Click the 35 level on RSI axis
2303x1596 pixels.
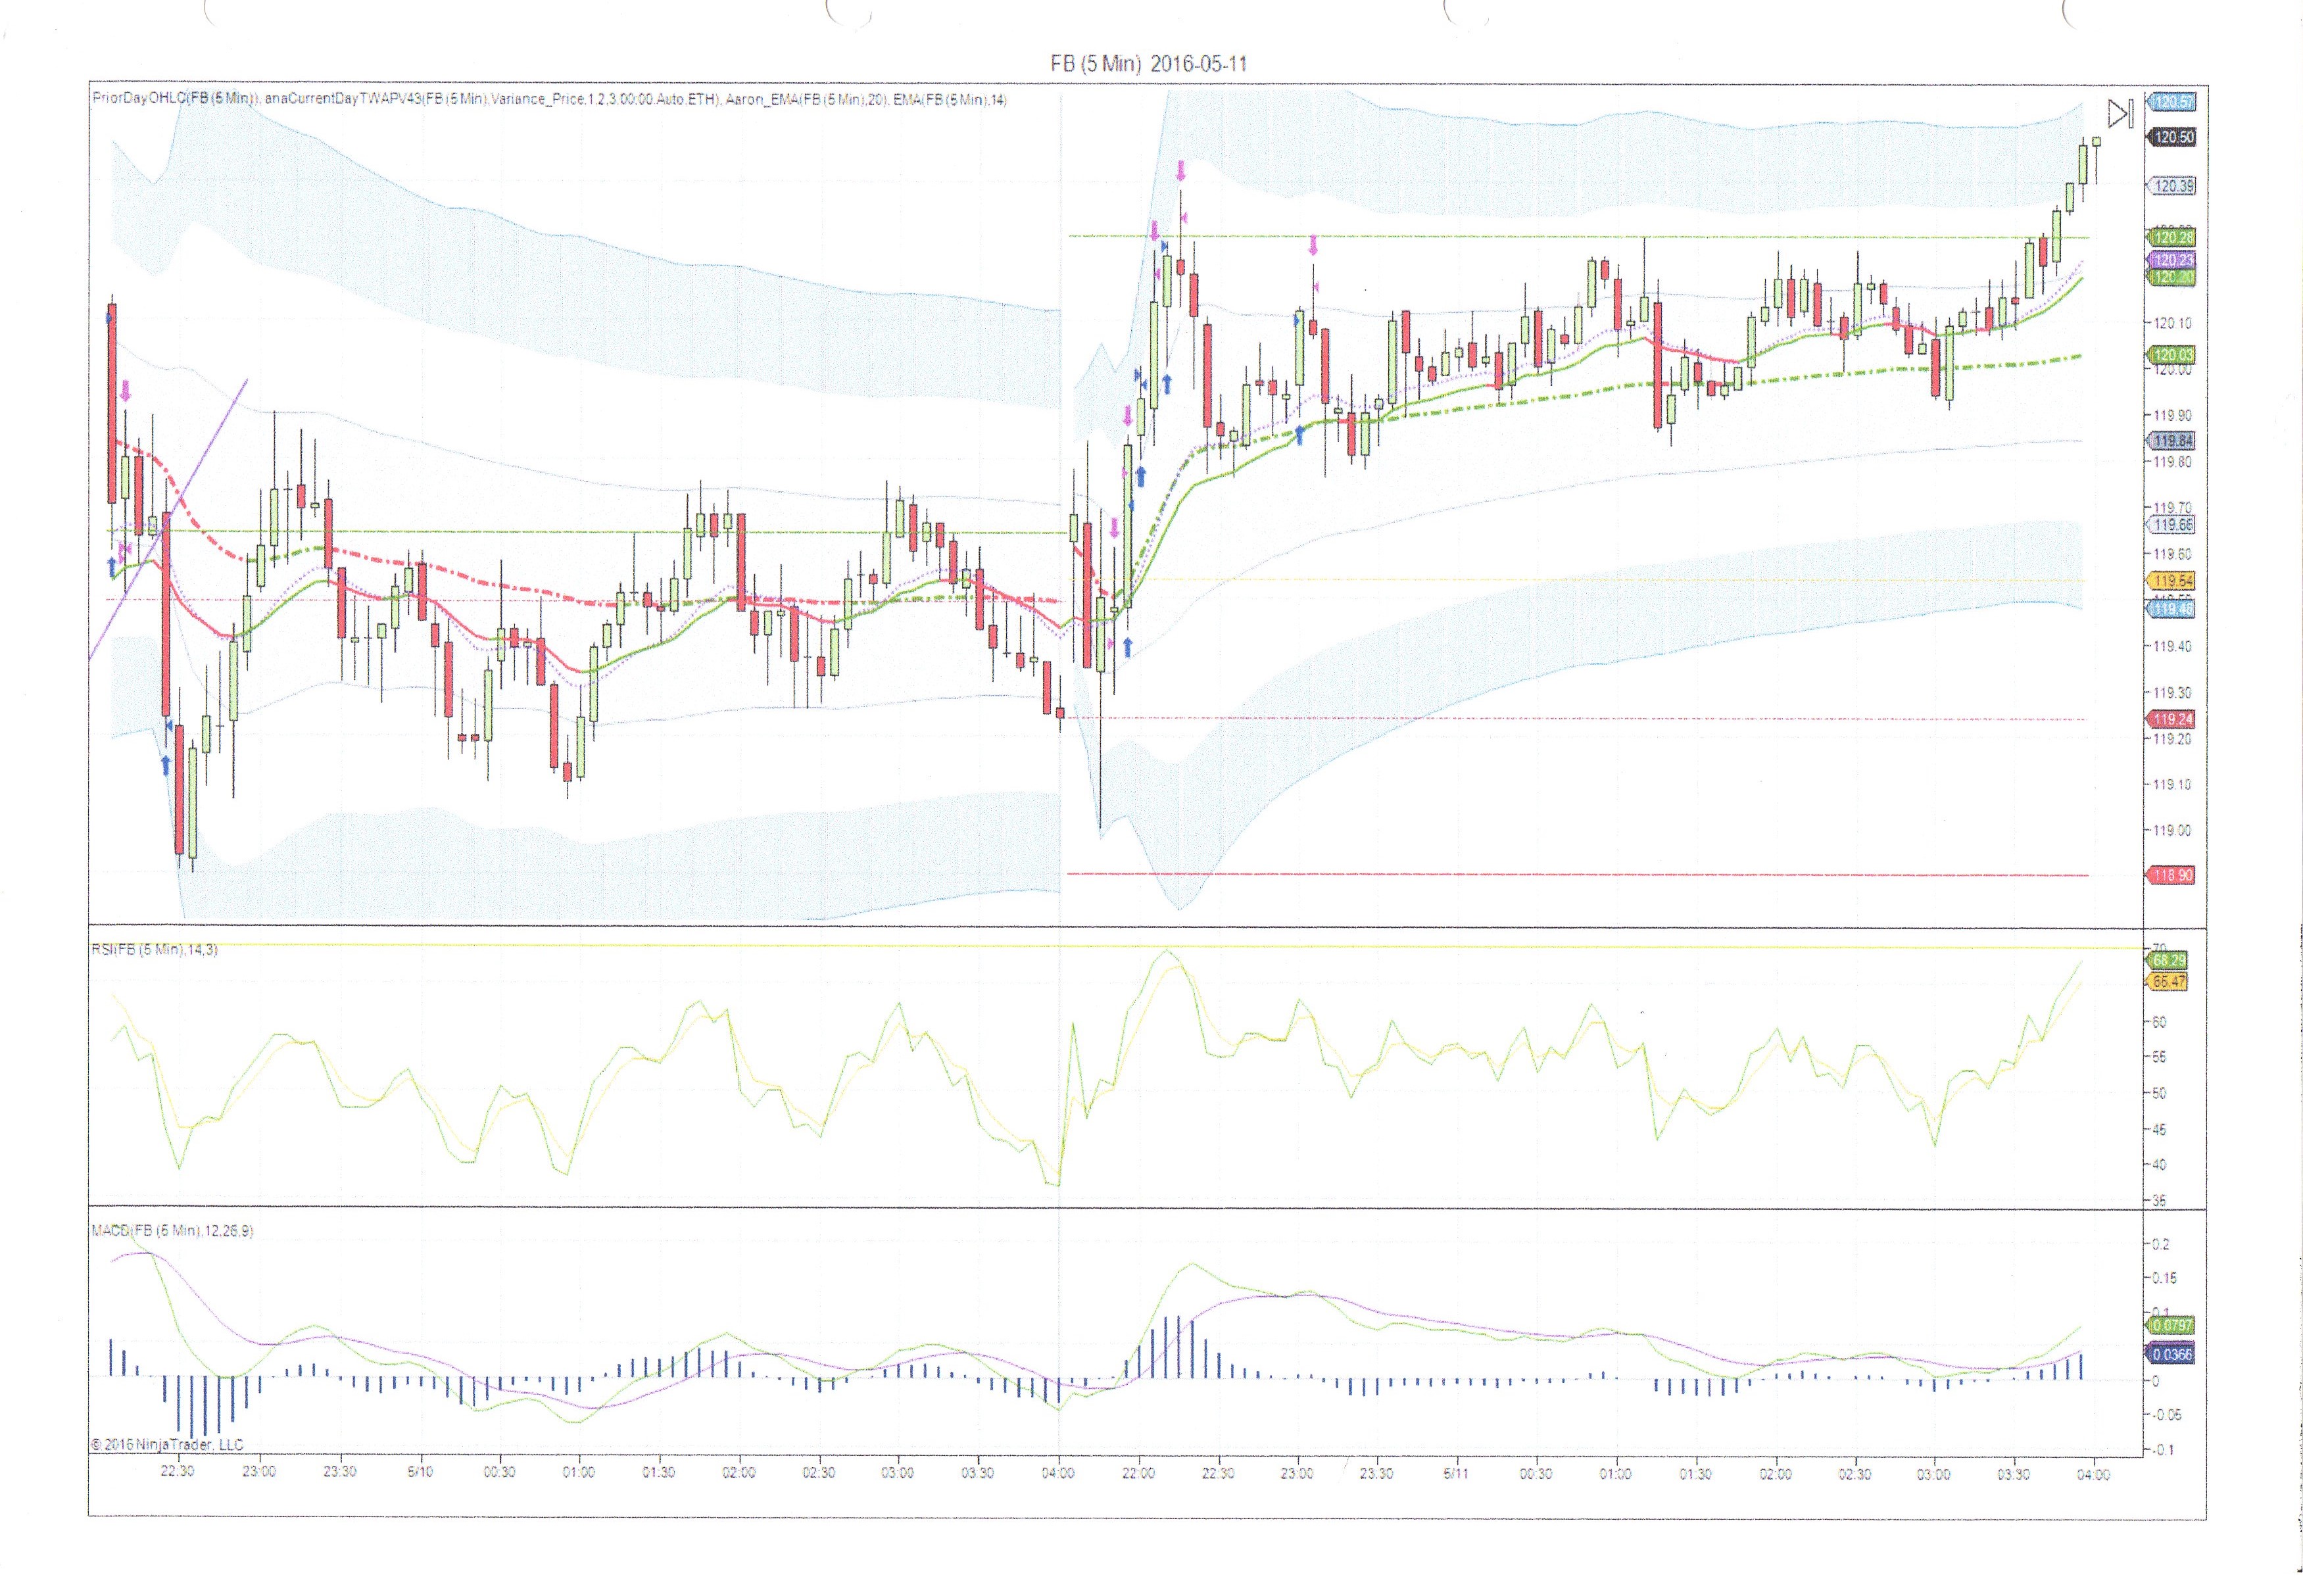click(x=2160, y=1200)
